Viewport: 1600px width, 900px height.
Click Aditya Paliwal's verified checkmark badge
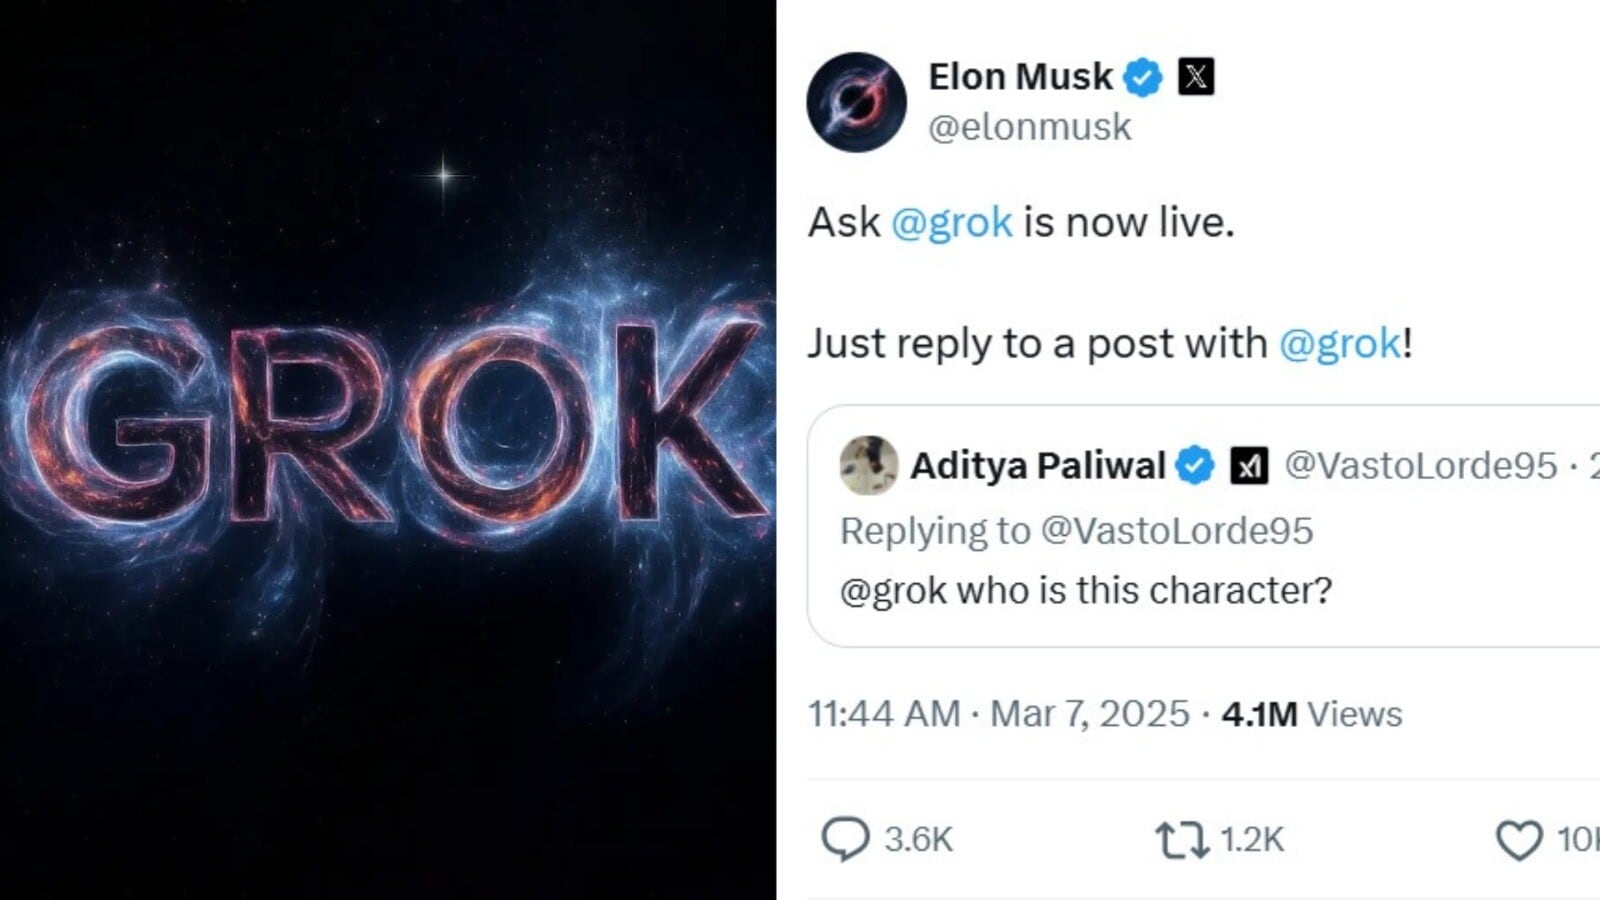coord(1194,465)
